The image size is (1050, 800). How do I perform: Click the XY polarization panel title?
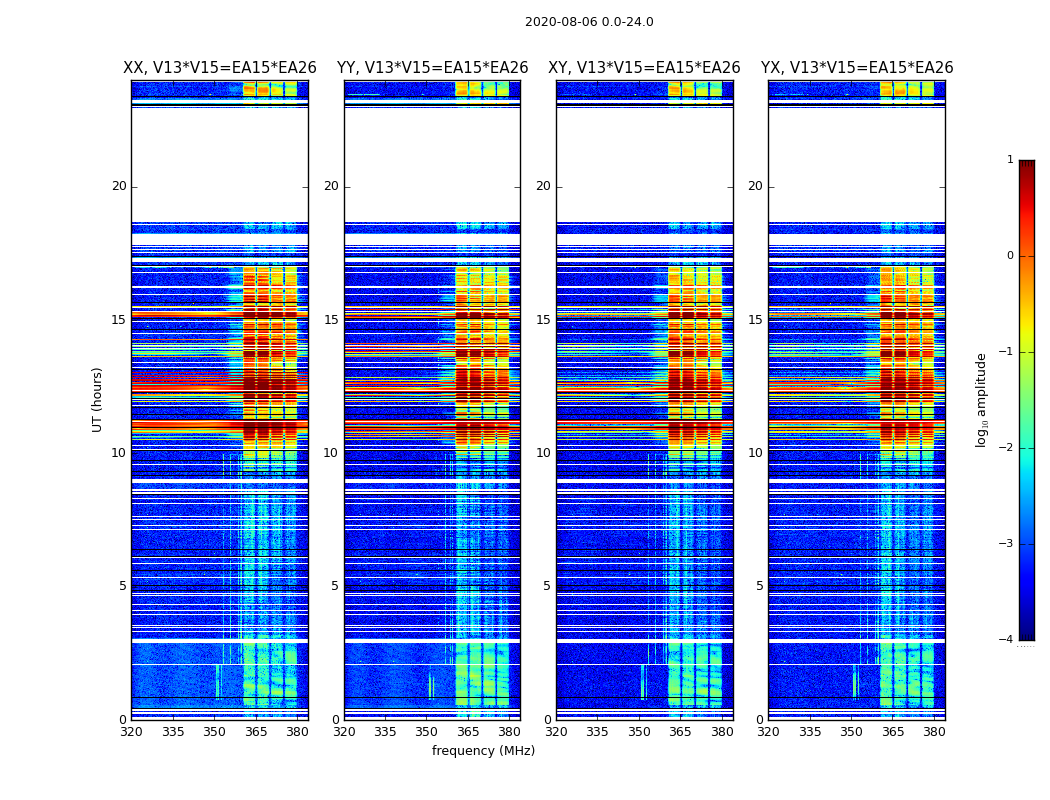[x=644, y=68]
